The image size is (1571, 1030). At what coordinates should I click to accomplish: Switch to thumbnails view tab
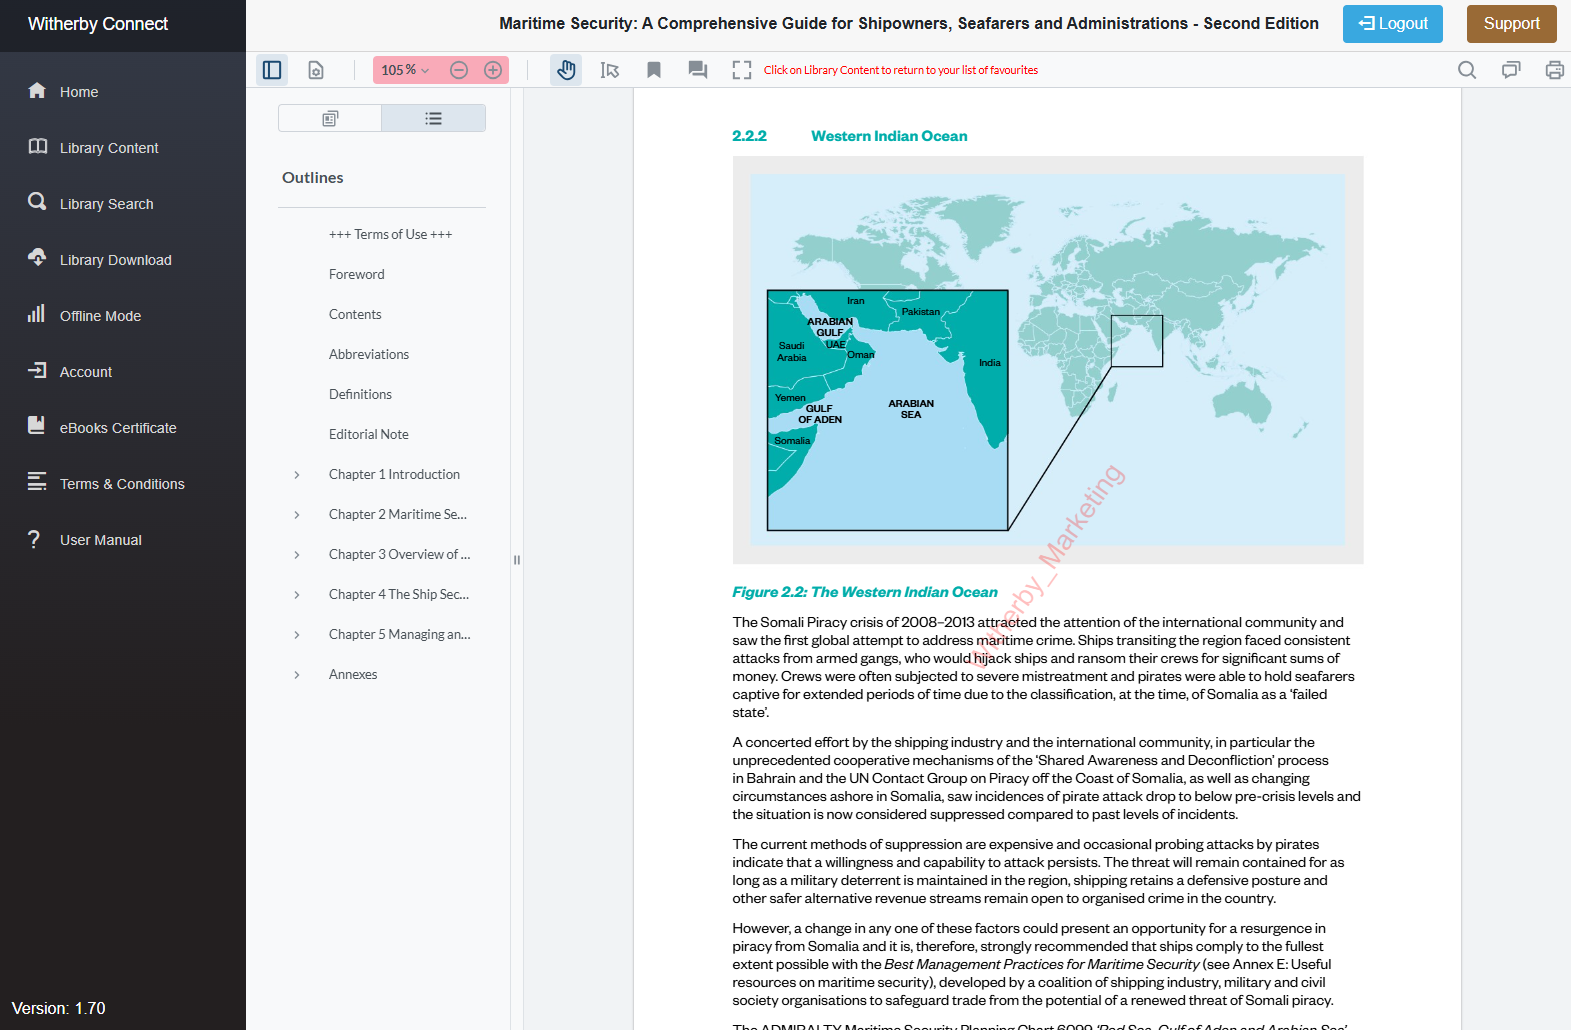click(x=330, y=118)
